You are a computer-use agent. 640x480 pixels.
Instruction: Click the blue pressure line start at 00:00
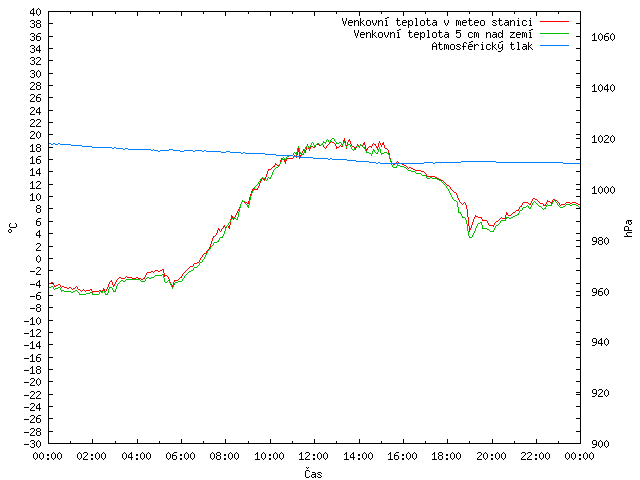tap(49, 144)
